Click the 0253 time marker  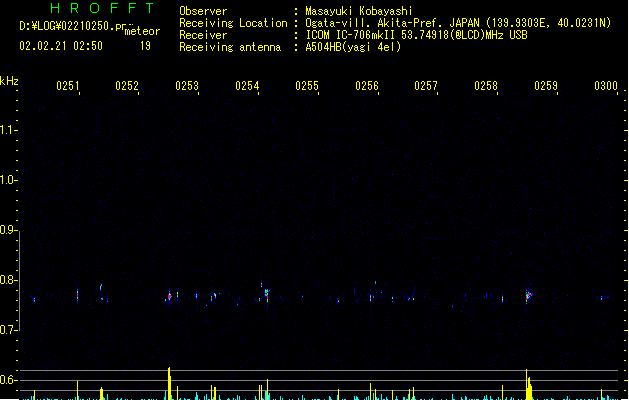tap(187, 86)
